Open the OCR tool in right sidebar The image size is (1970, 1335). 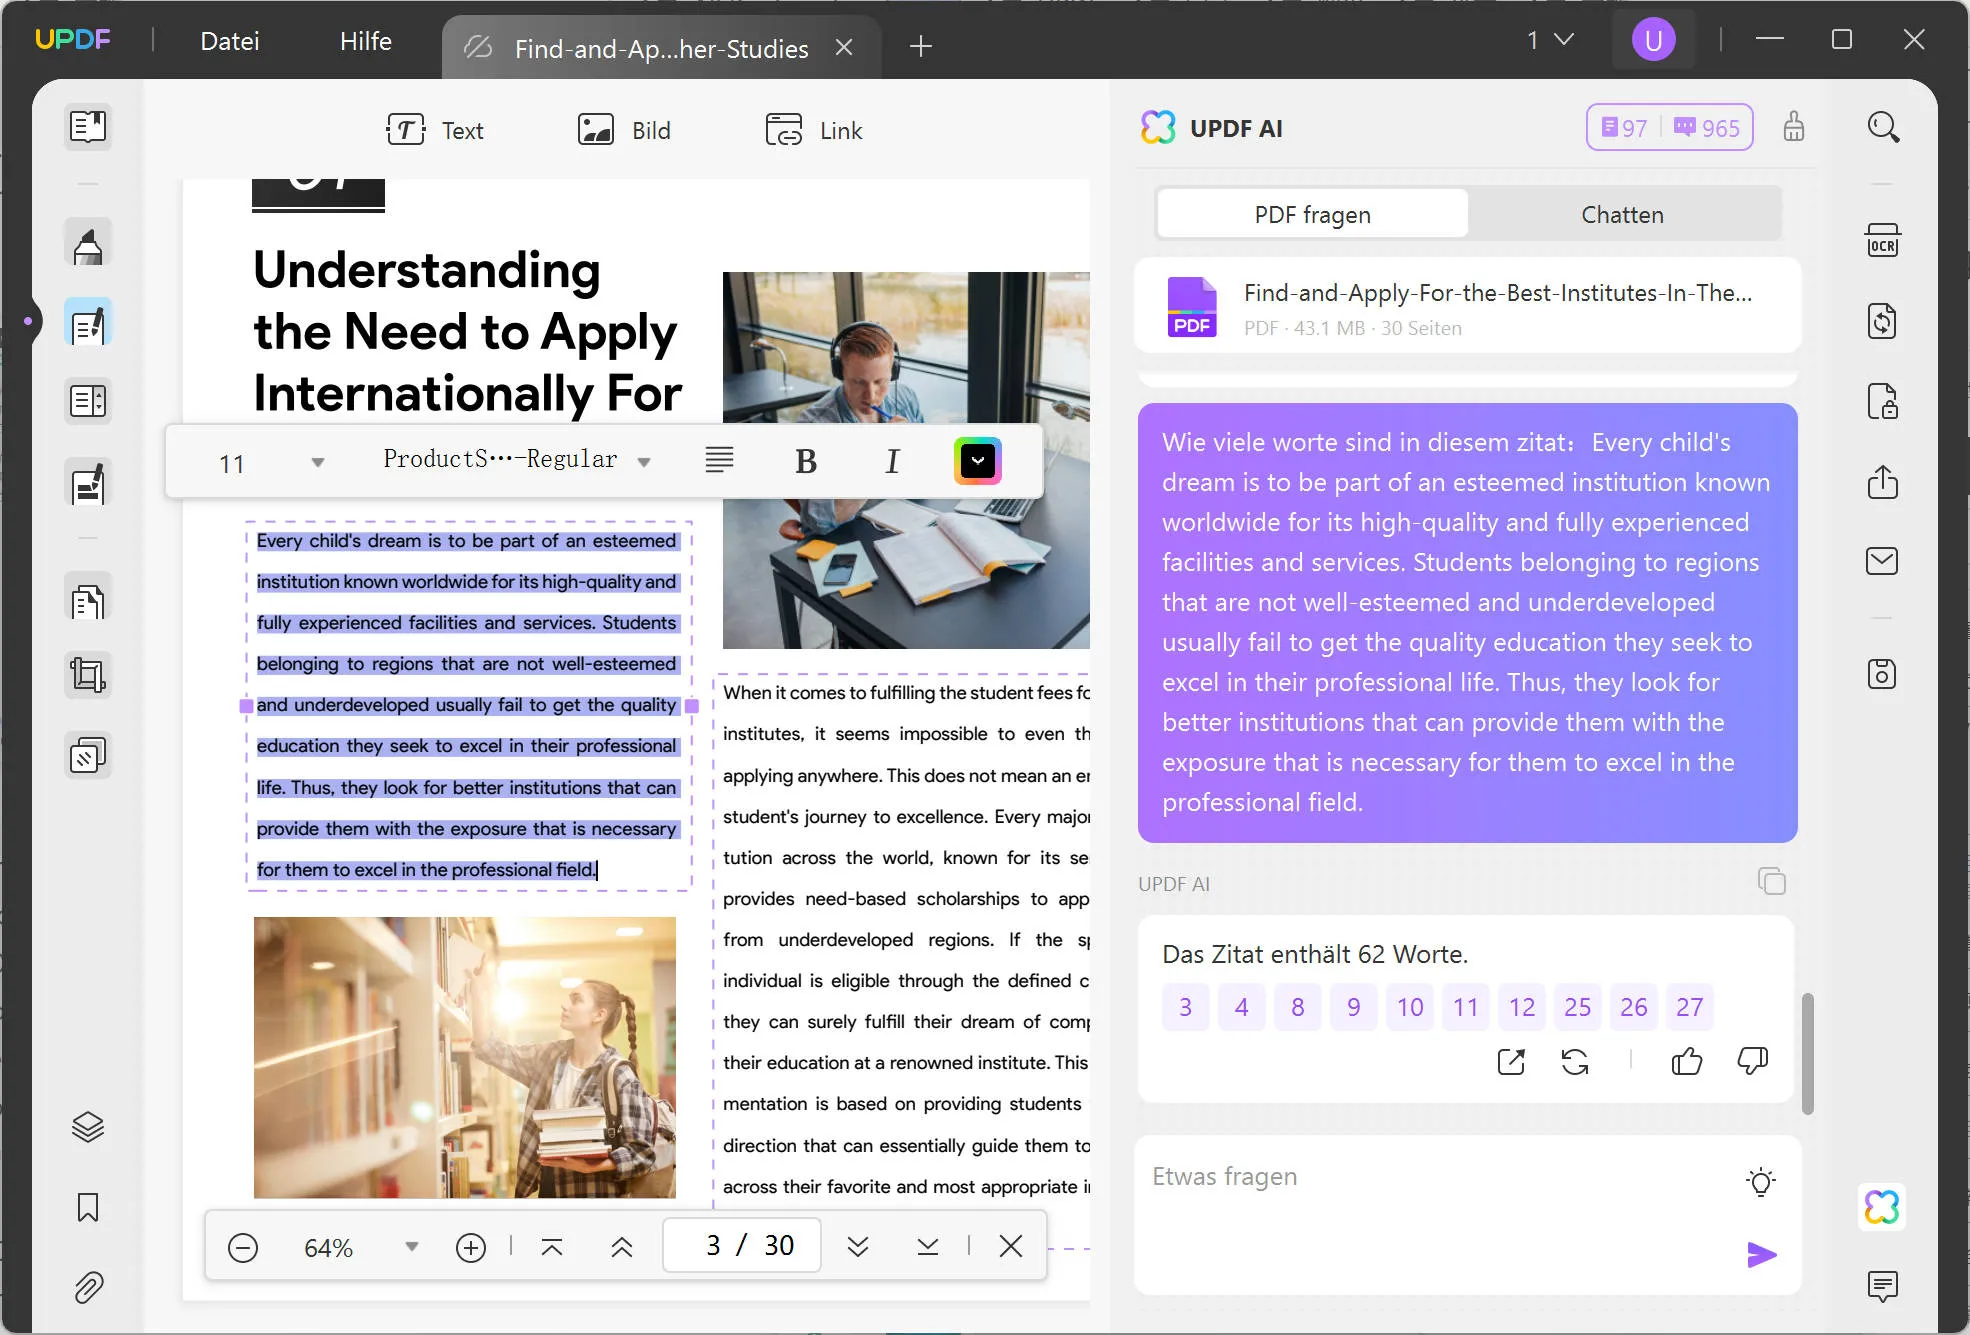click(x=1882, y=241)
